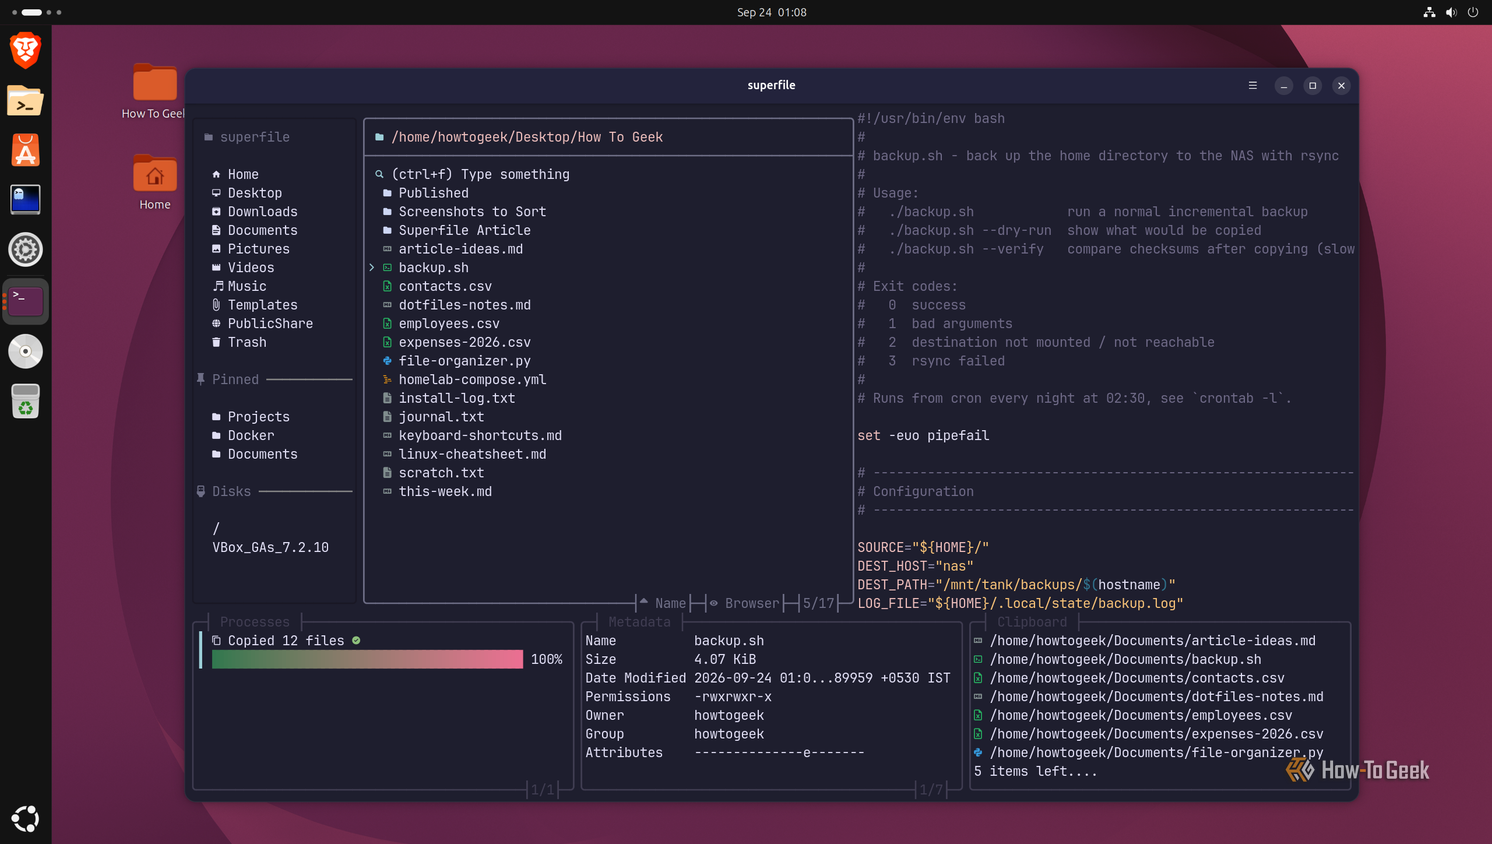Click the Permissions value -rwxrwxr-x
Screen dimensions: 1492x844
pyautogui.click(x=733, y=697)
